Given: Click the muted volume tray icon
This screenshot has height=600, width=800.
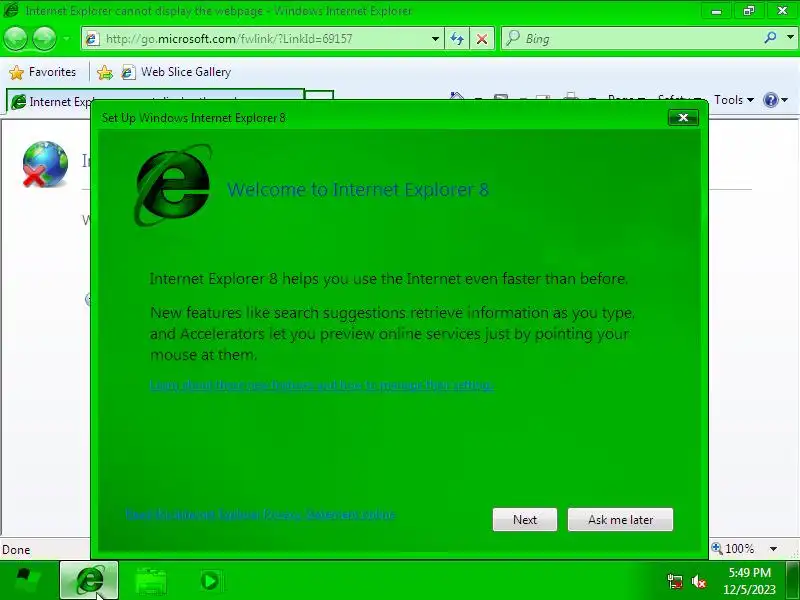Looking at the screenshot, I should point(698,581).
